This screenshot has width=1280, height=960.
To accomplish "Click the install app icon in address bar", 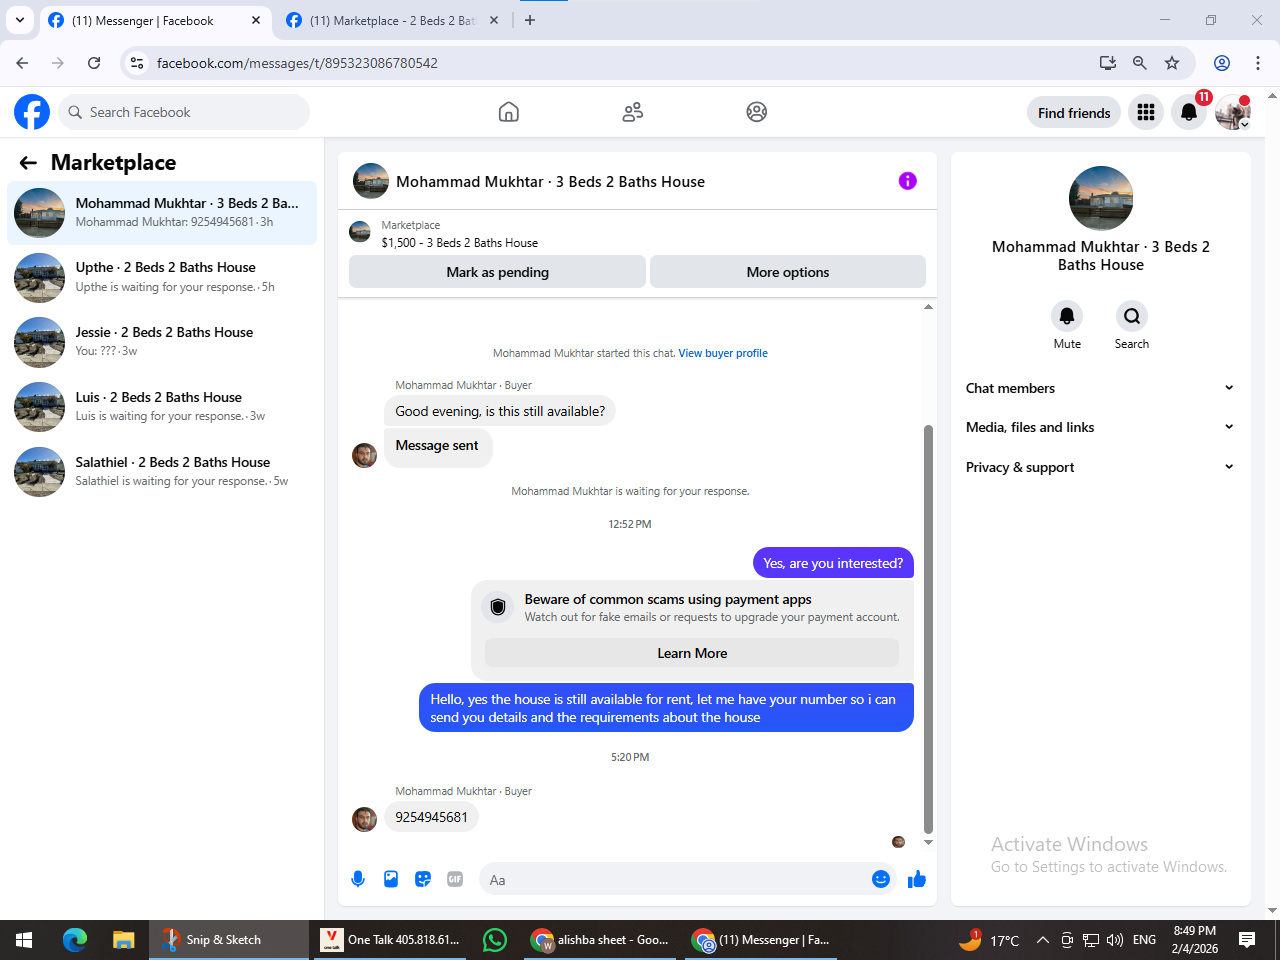I will [1107, 63].
